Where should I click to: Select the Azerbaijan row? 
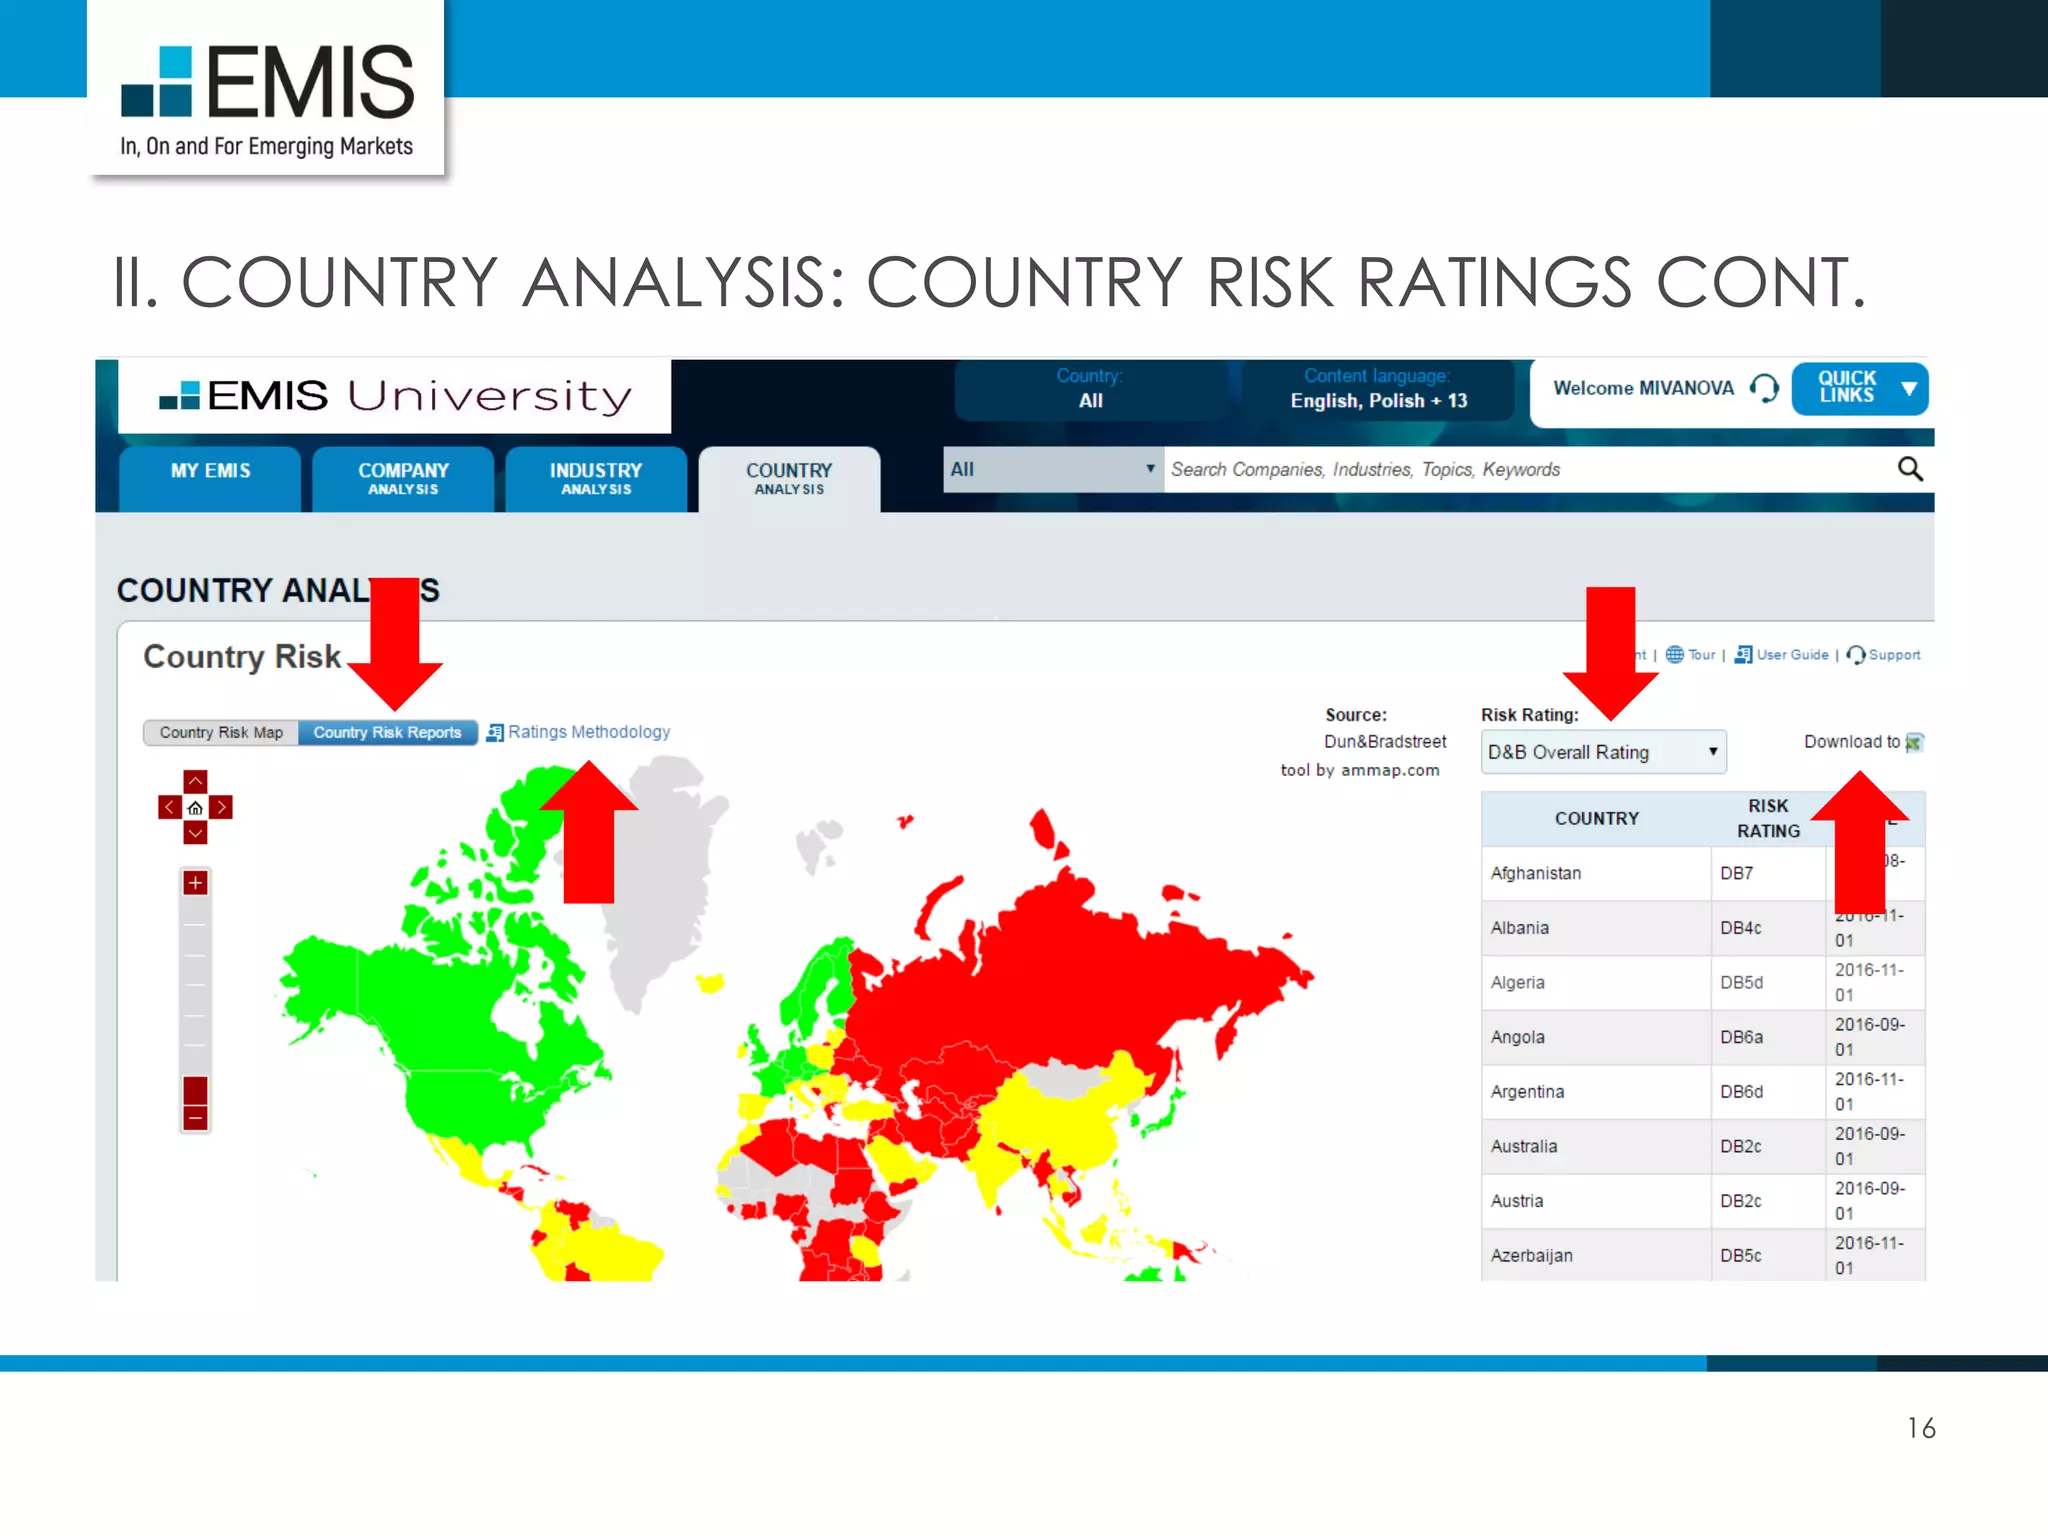(x=1703, y=1256)
